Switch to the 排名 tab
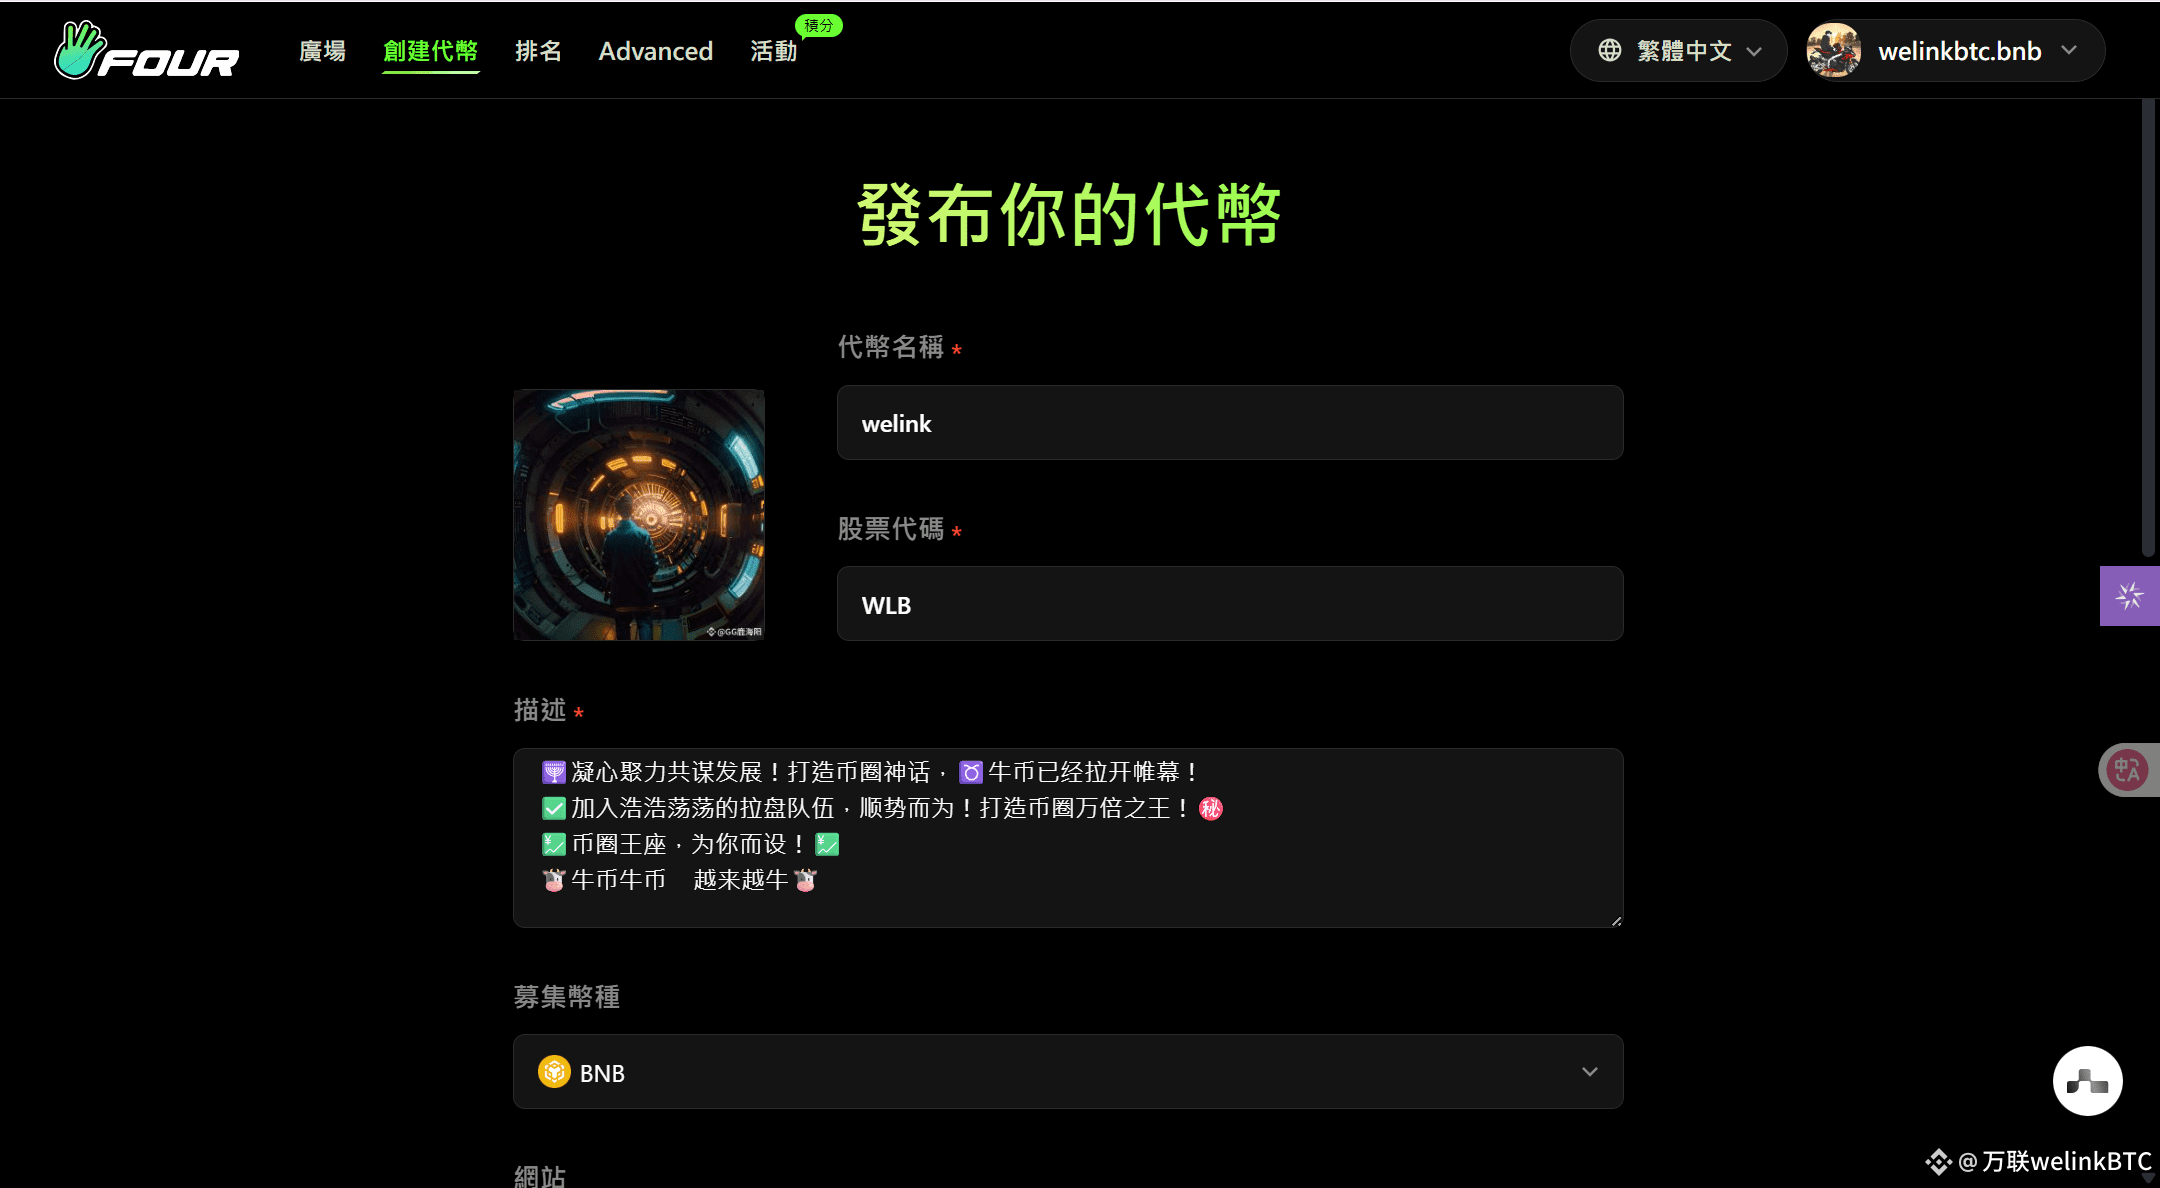Screen dimensions: 2160x1188 [x=538, y=51]
